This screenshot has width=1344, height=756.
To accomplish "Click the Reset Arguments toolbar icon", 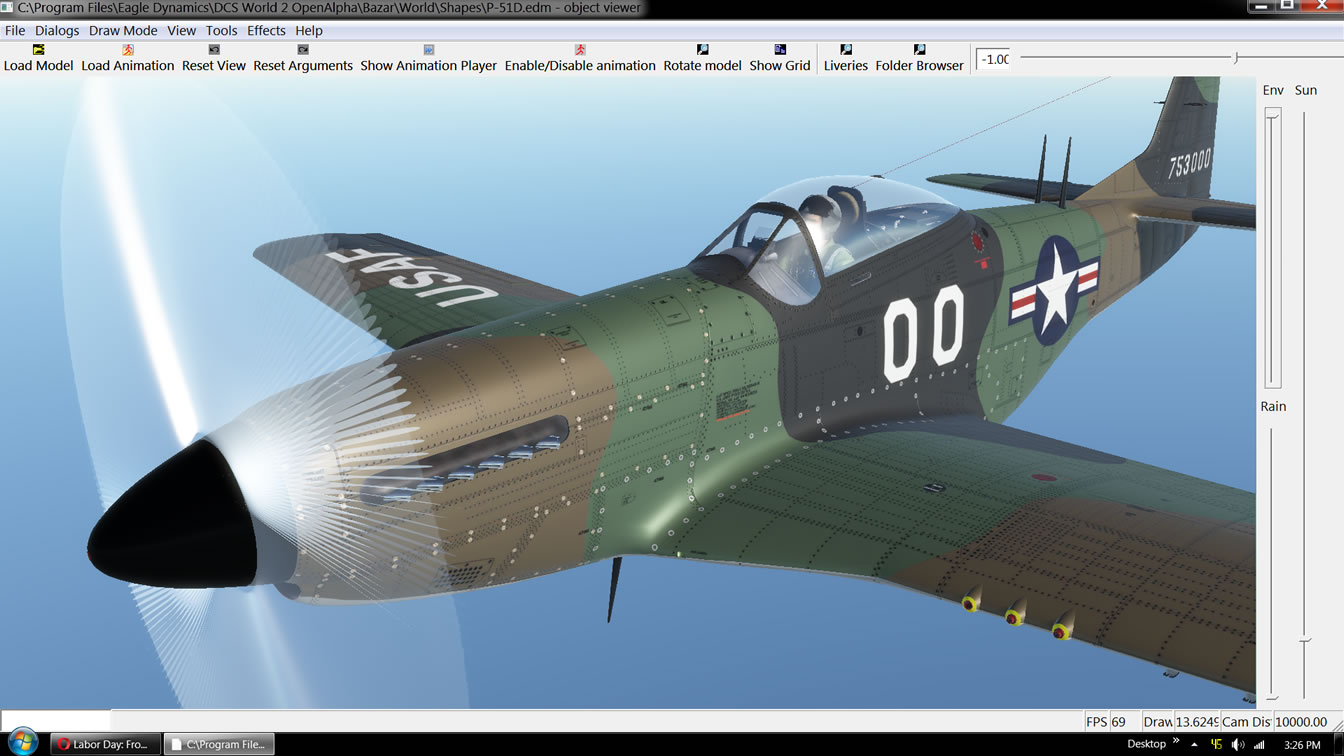I will coord(302,50).
